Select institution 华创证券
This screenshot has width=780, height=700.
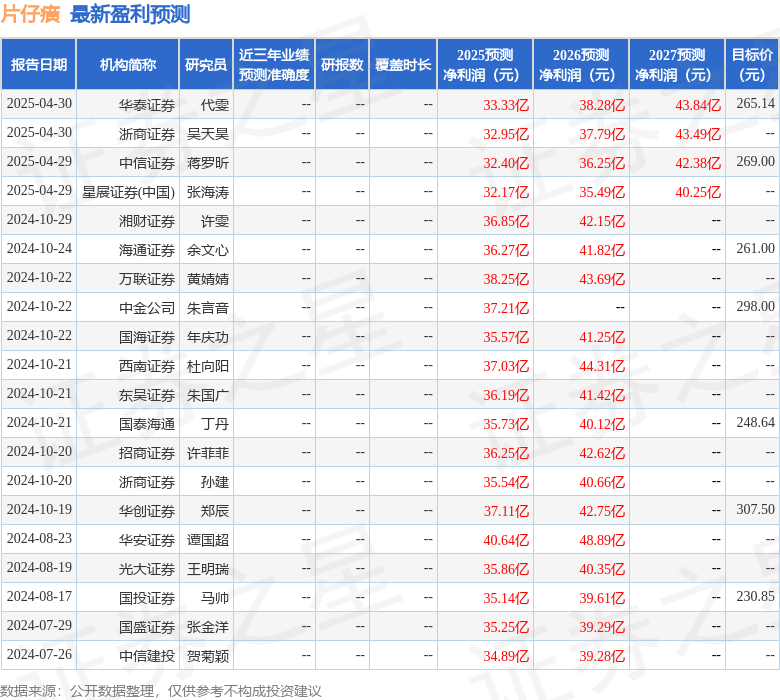point(147,511)
